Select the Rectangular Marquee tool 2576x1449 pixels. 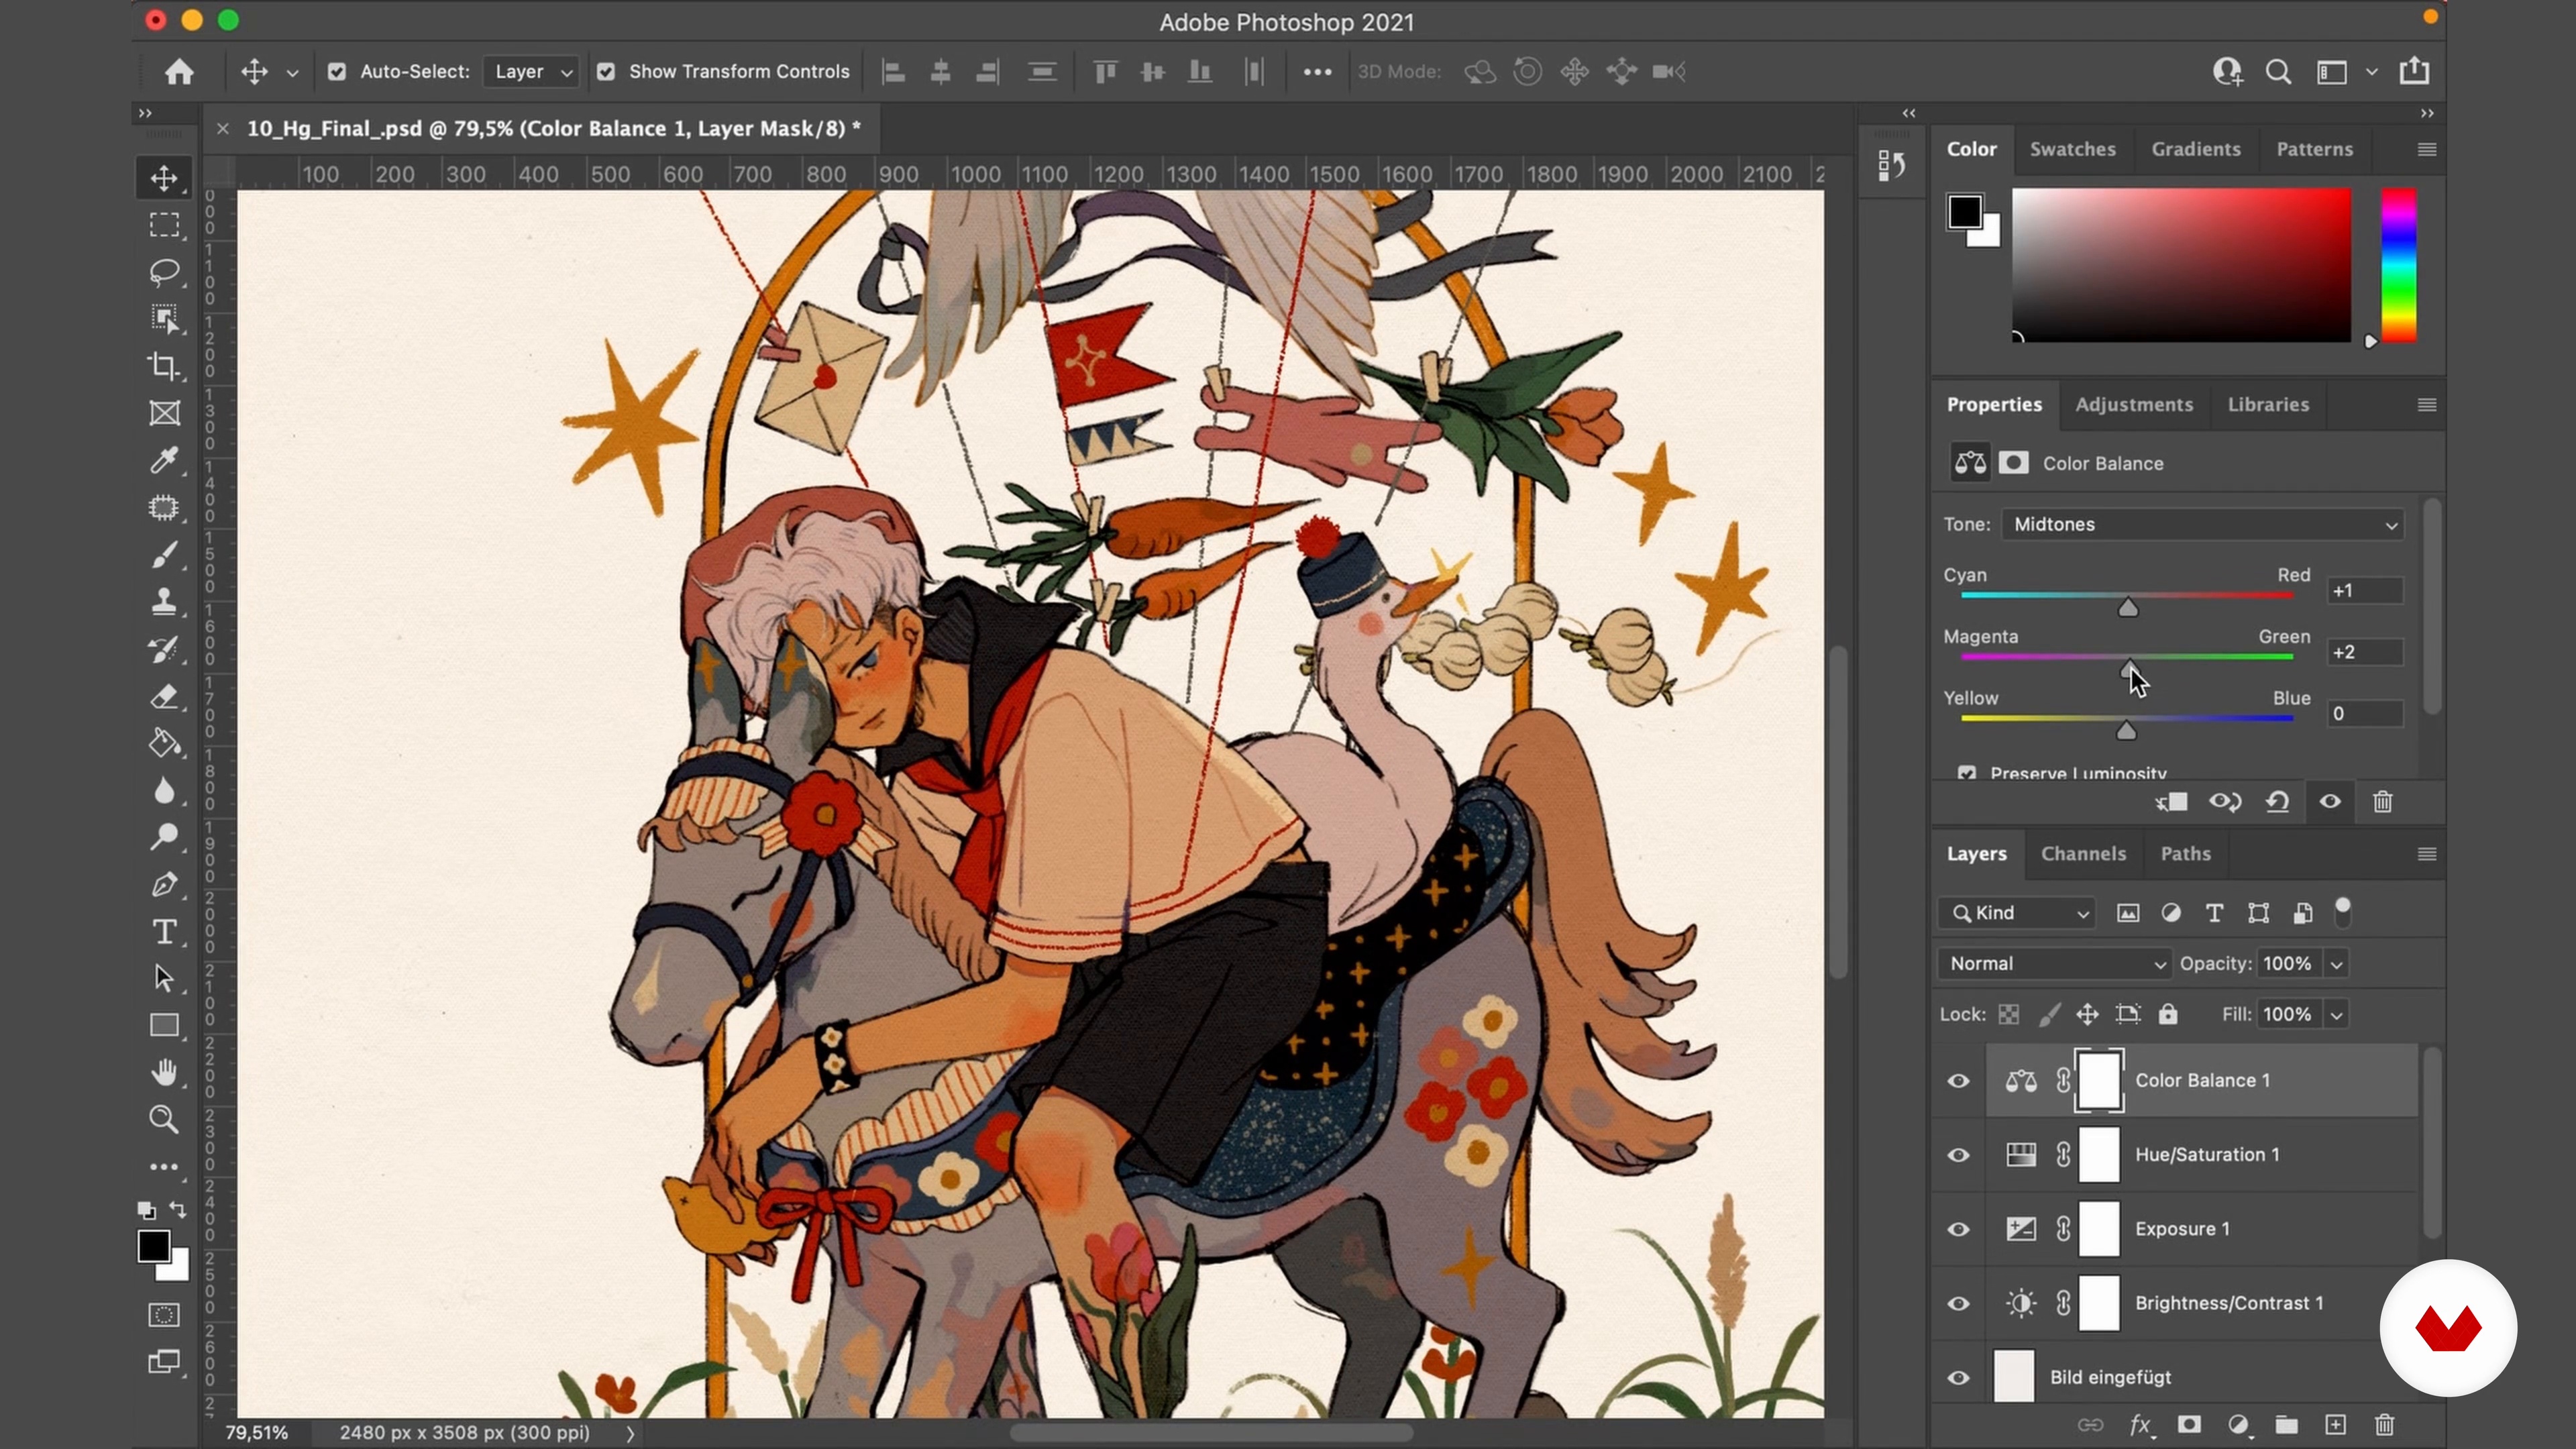tap(164, 225)
